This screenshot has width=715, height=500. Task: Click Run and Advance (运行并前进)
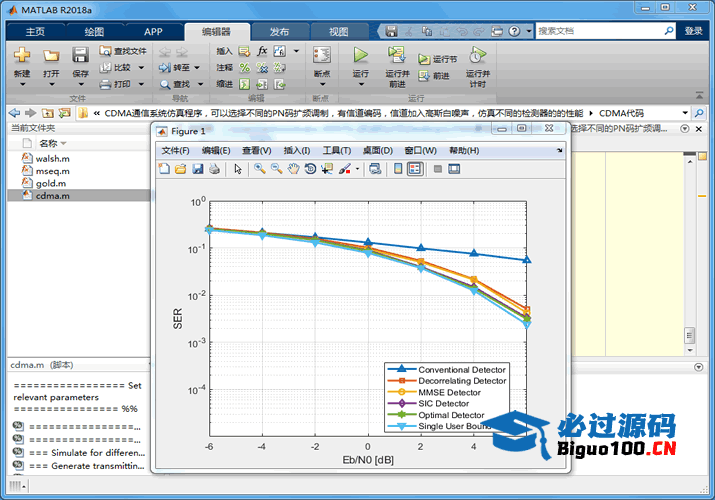[x=397, y=67]
